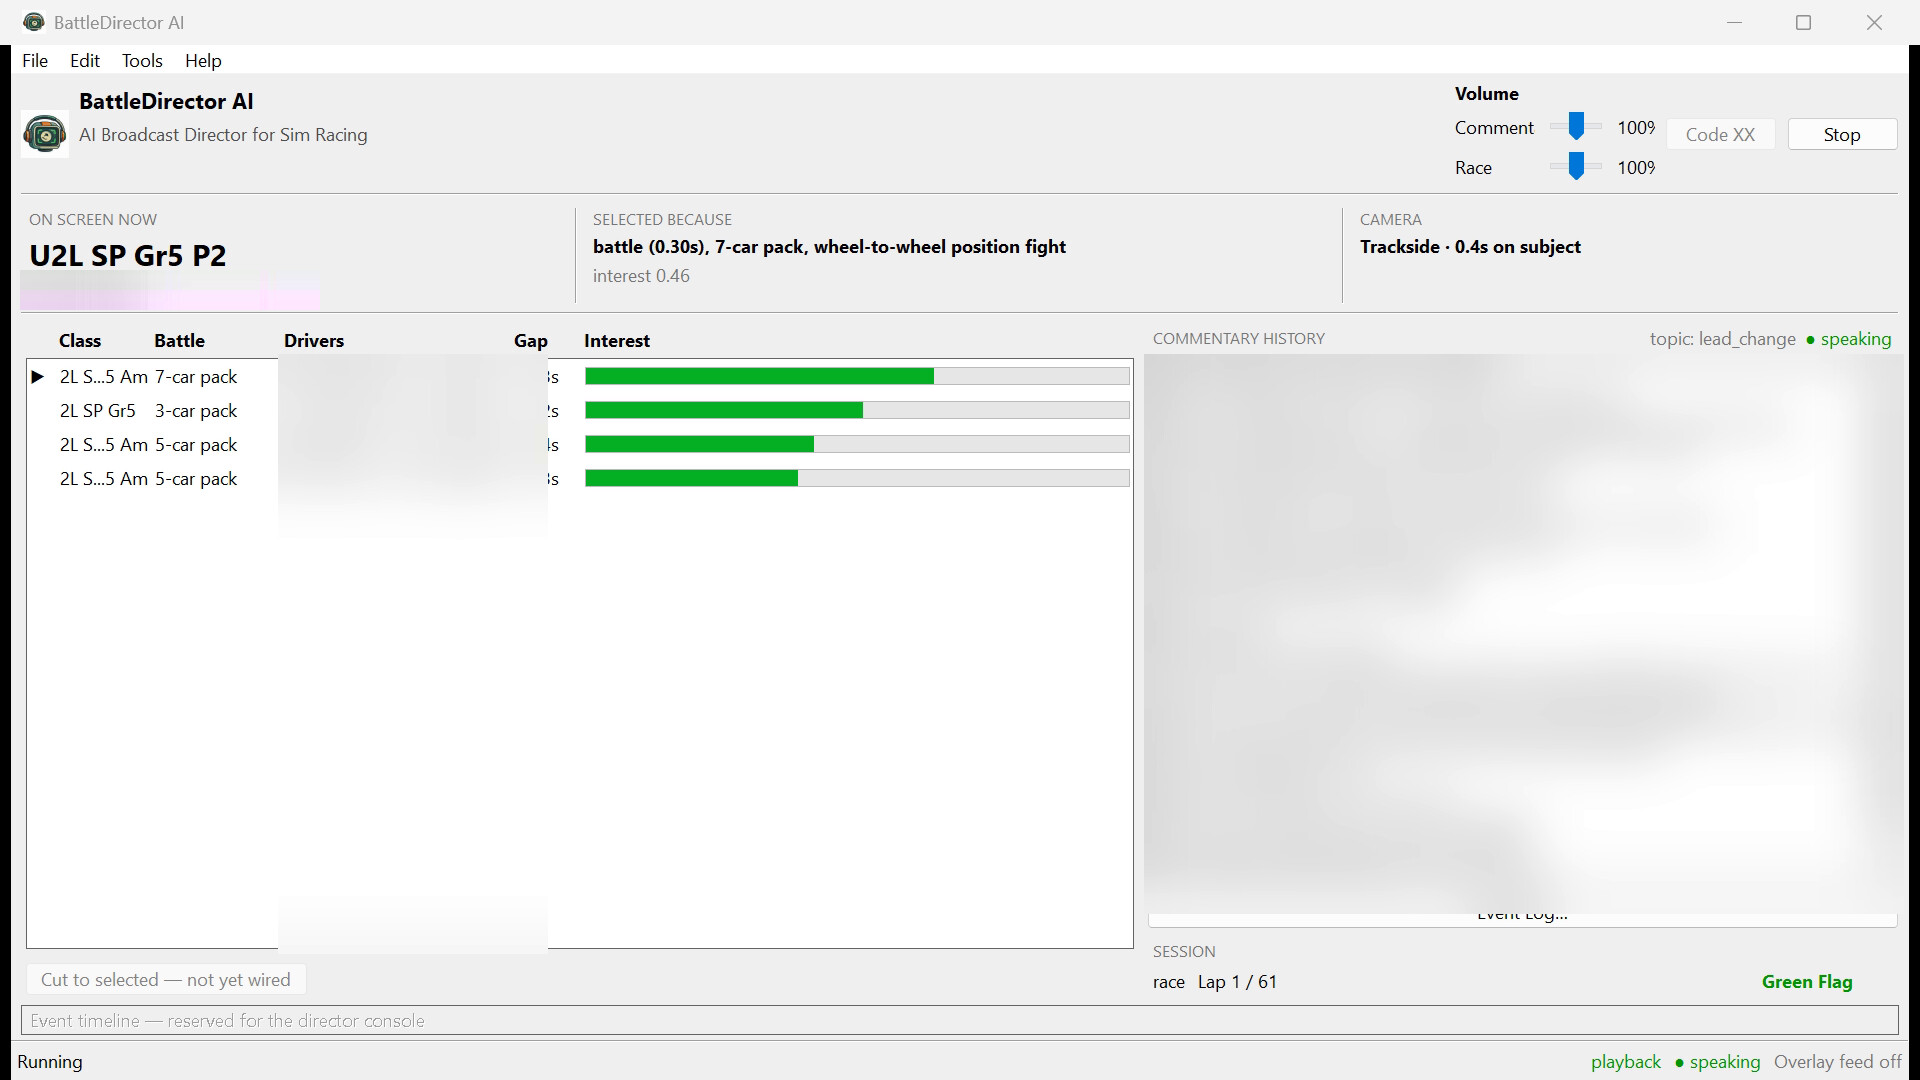This screenshot has height=1080, width=1920.
Task: Click 'Overlay feed off' in status bar
Action: pyautogui.click(x=1838, y=1062)
